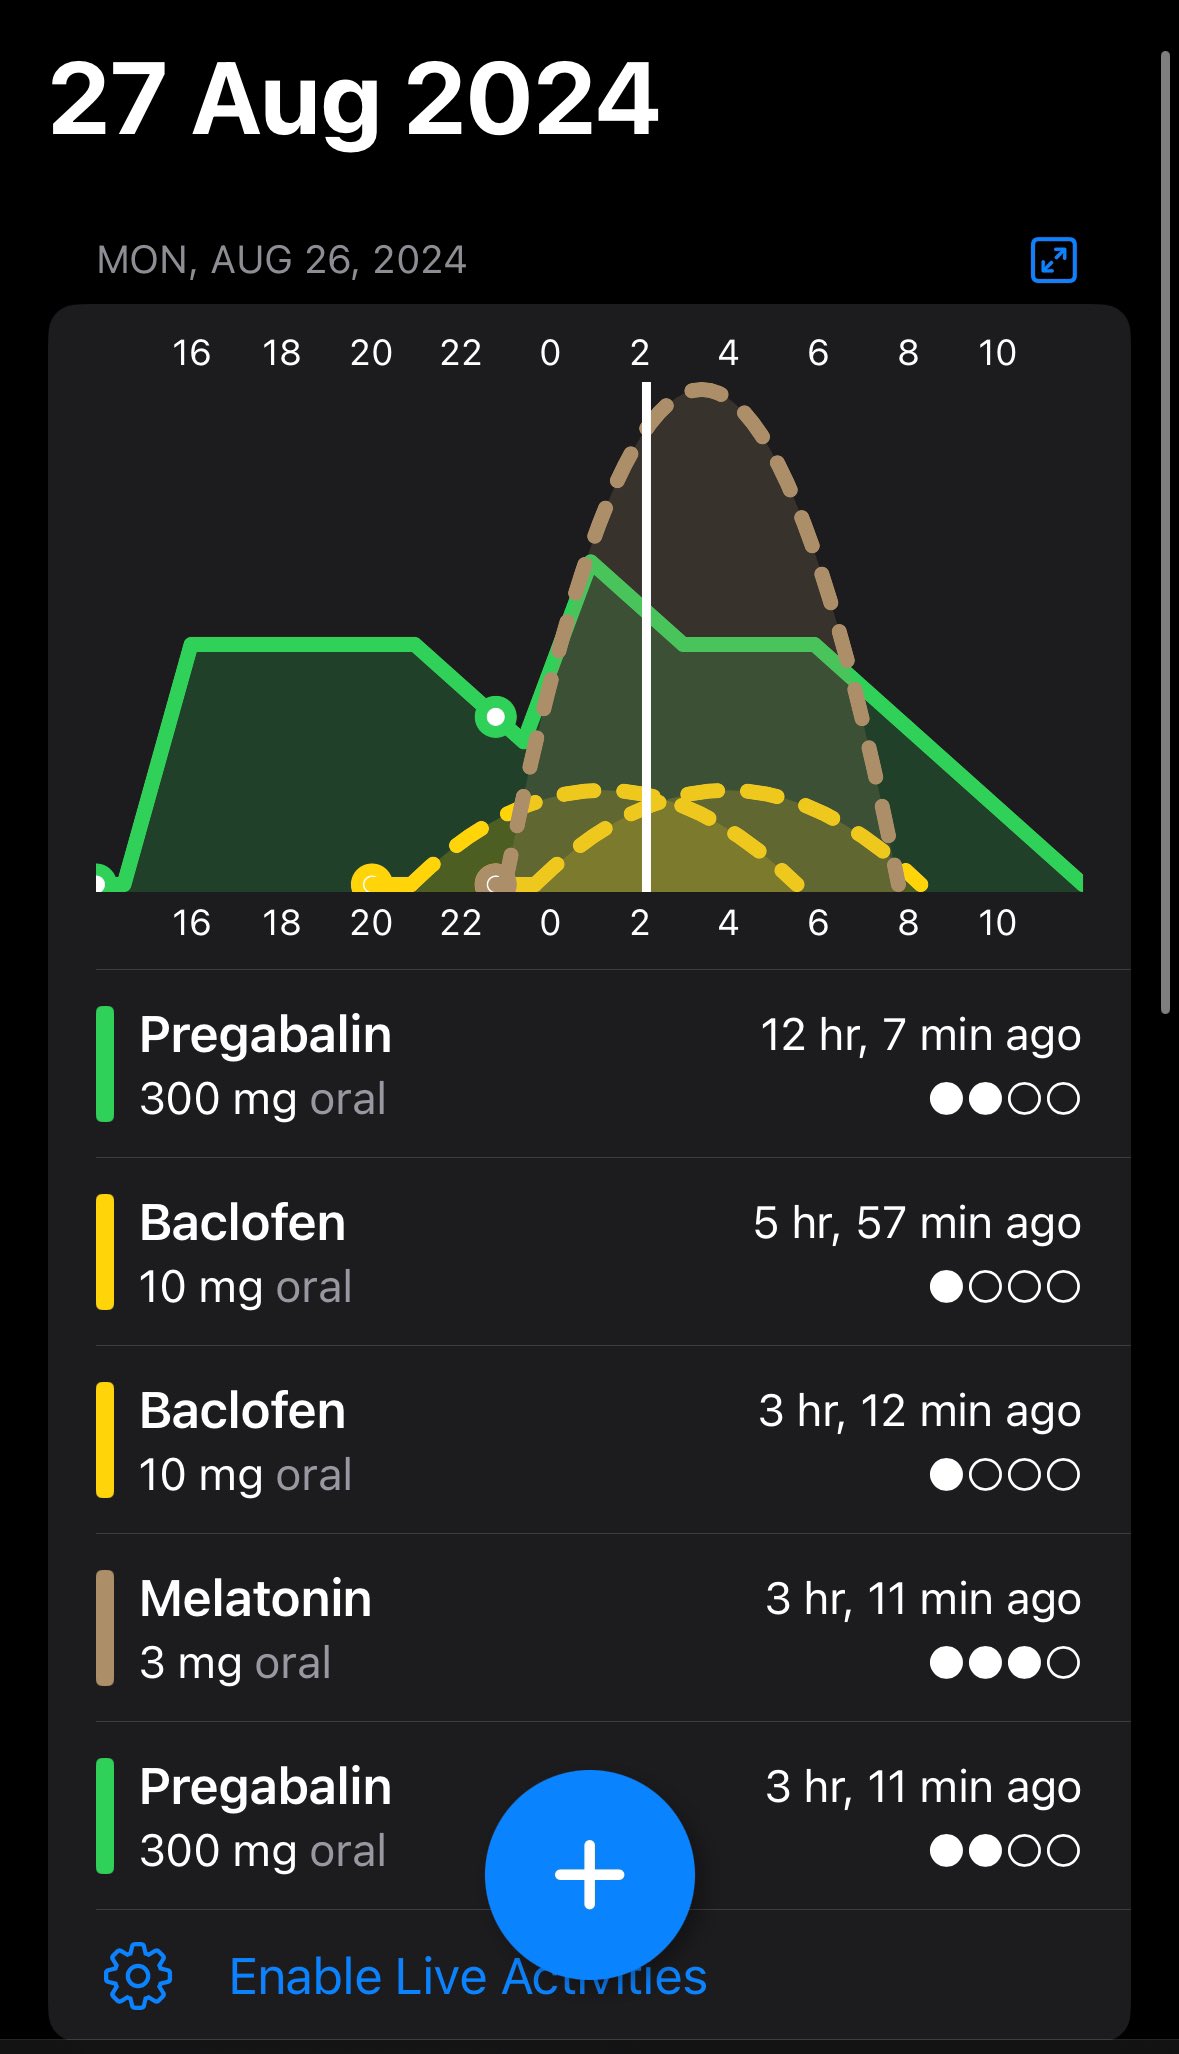The image size is (1179, 2054).
Task: Click the vertical scrollbar on the right edge
Action: coord(1165,530)
